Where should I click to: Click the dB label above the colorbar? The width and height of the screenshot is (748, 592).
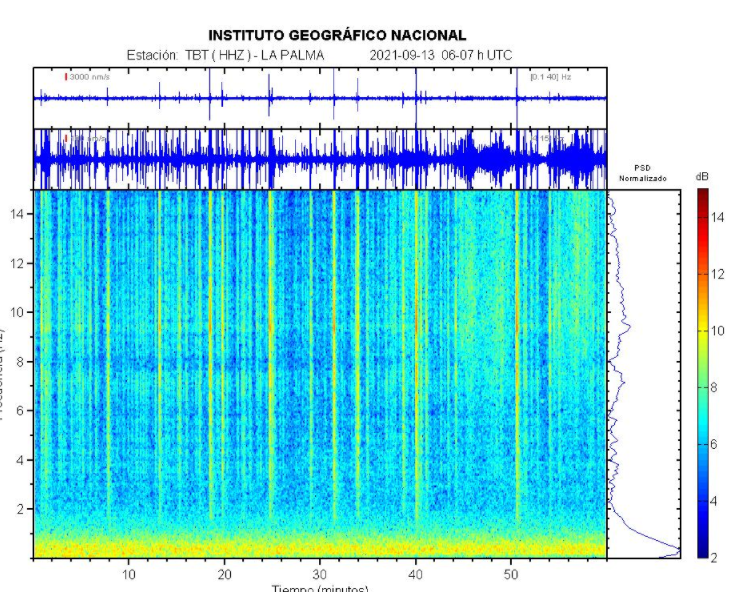(x=702, y=177)
